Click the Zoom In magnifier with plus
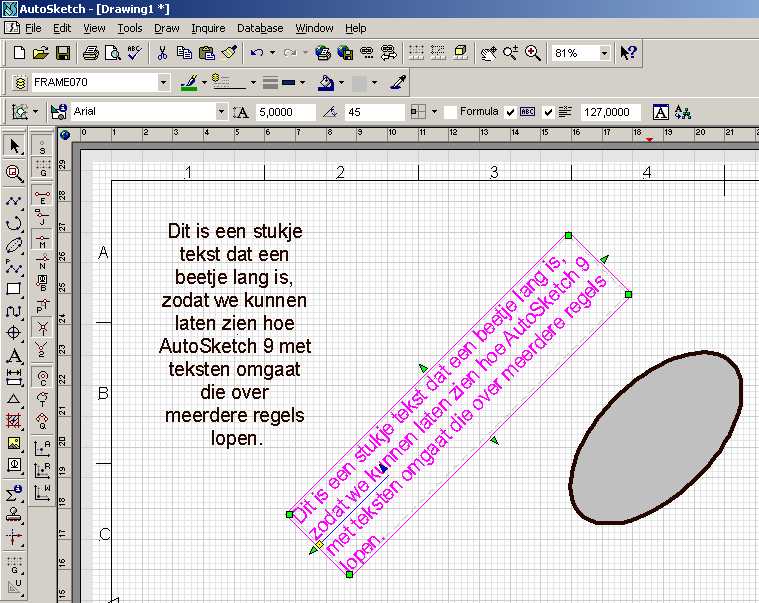 [x=533, y=53]
